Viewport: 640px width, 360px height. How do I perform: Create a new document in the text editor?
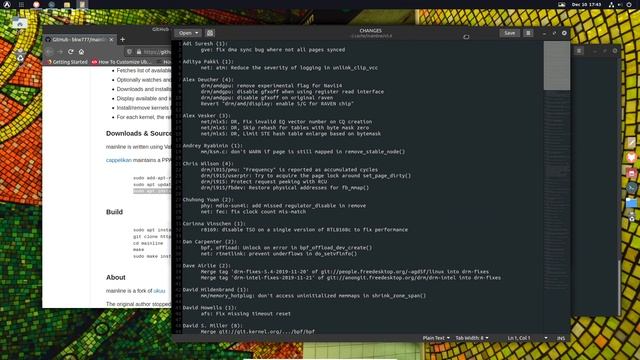tap(210, 33)
